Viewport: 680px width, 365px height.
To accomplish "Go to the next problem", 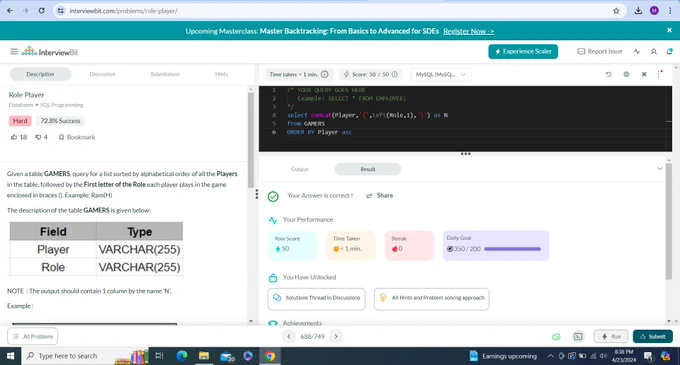I will click(336, 336).
